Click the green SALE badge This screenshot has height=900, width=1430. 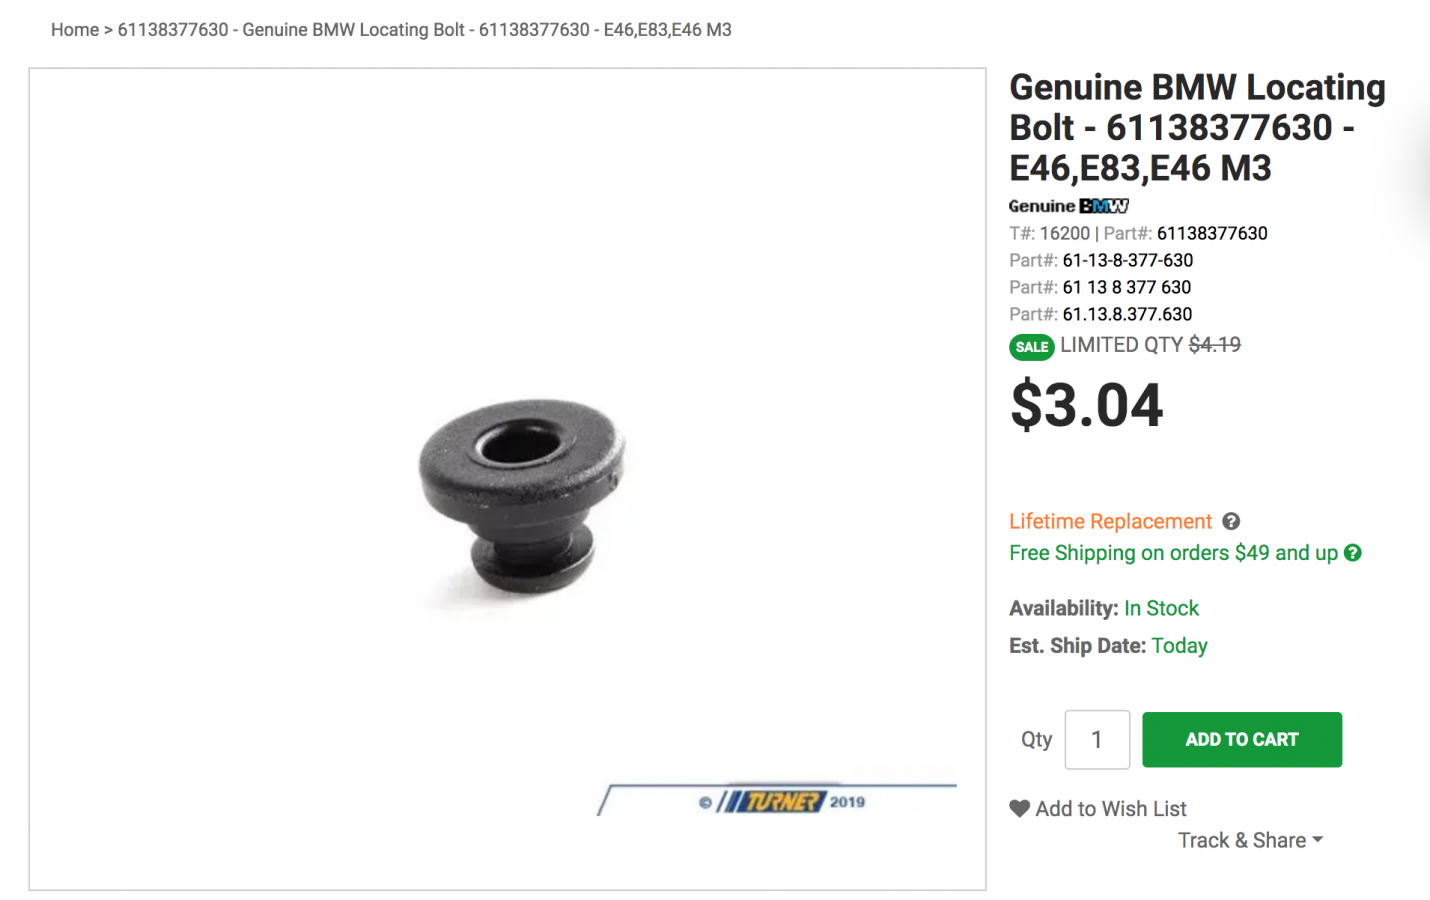1032,347
